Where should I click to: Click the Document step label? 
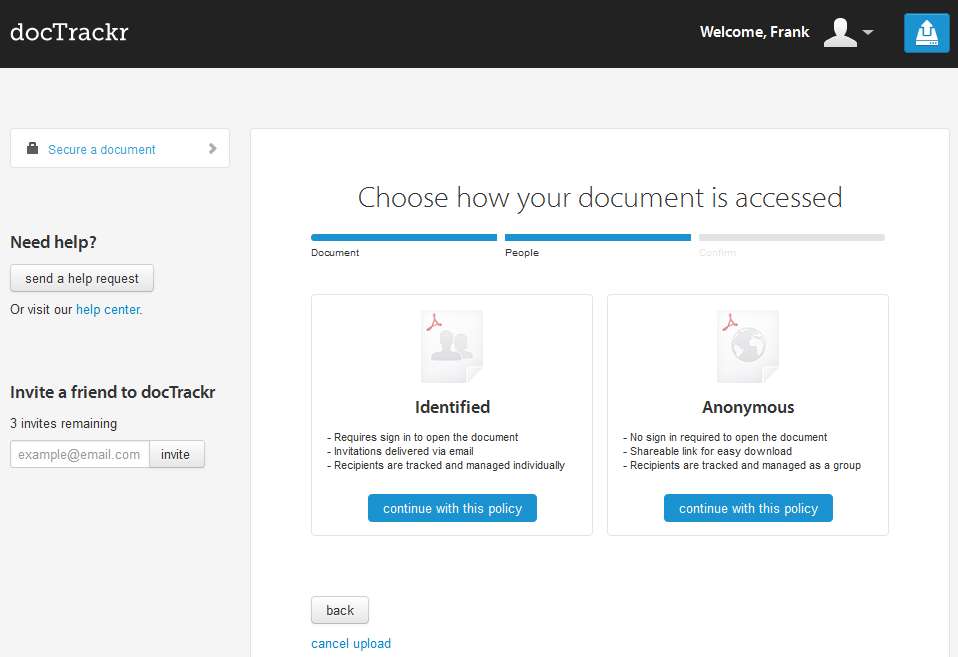[335, 252]
